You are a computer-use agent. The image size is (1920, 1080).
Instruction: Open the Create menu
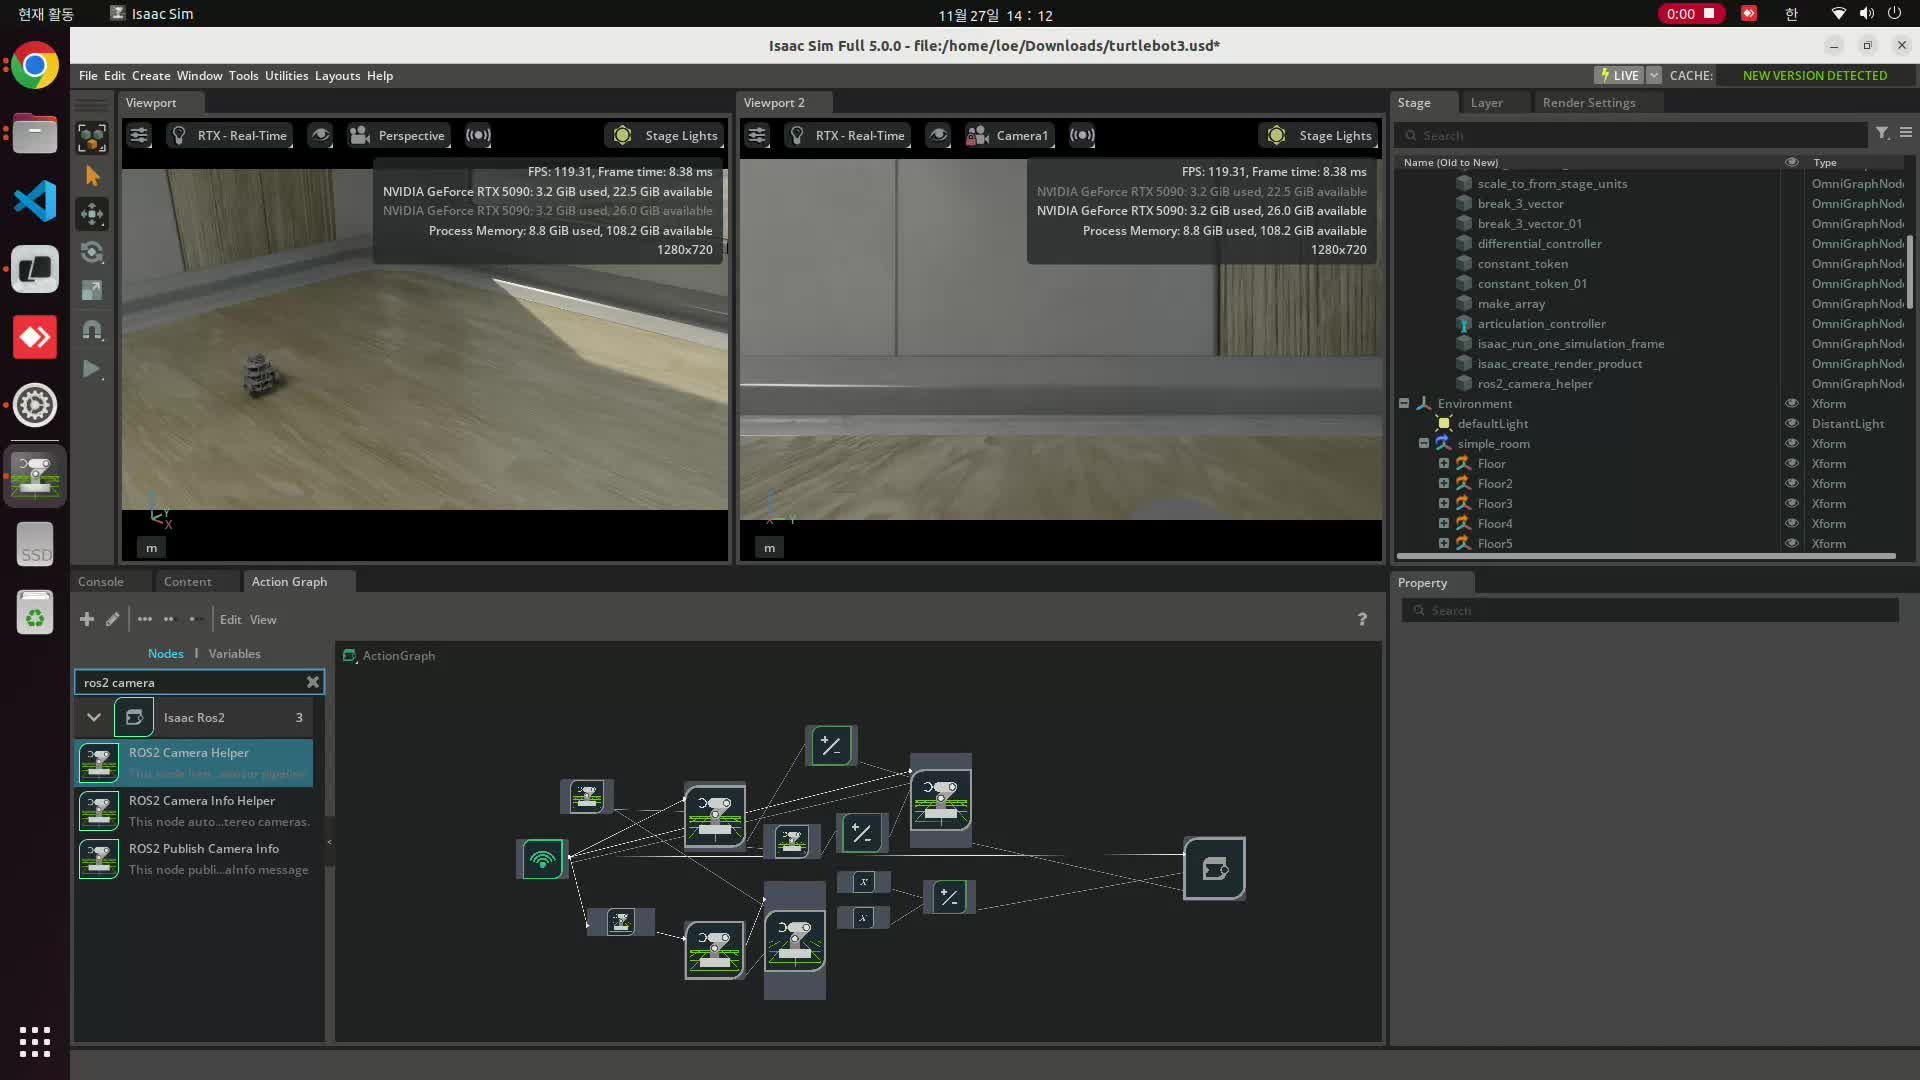pos(151,76)
